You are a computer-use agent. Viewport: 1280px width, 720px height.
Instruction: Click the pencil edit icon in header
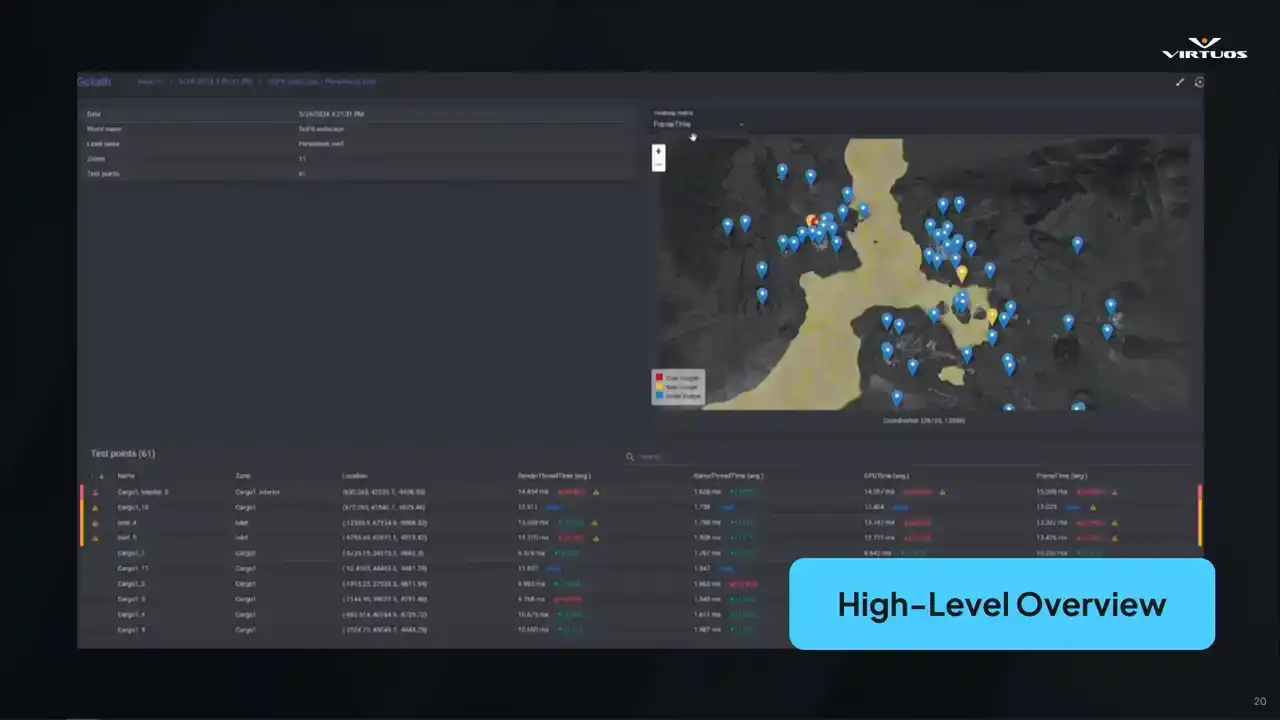pos(1180,82)
